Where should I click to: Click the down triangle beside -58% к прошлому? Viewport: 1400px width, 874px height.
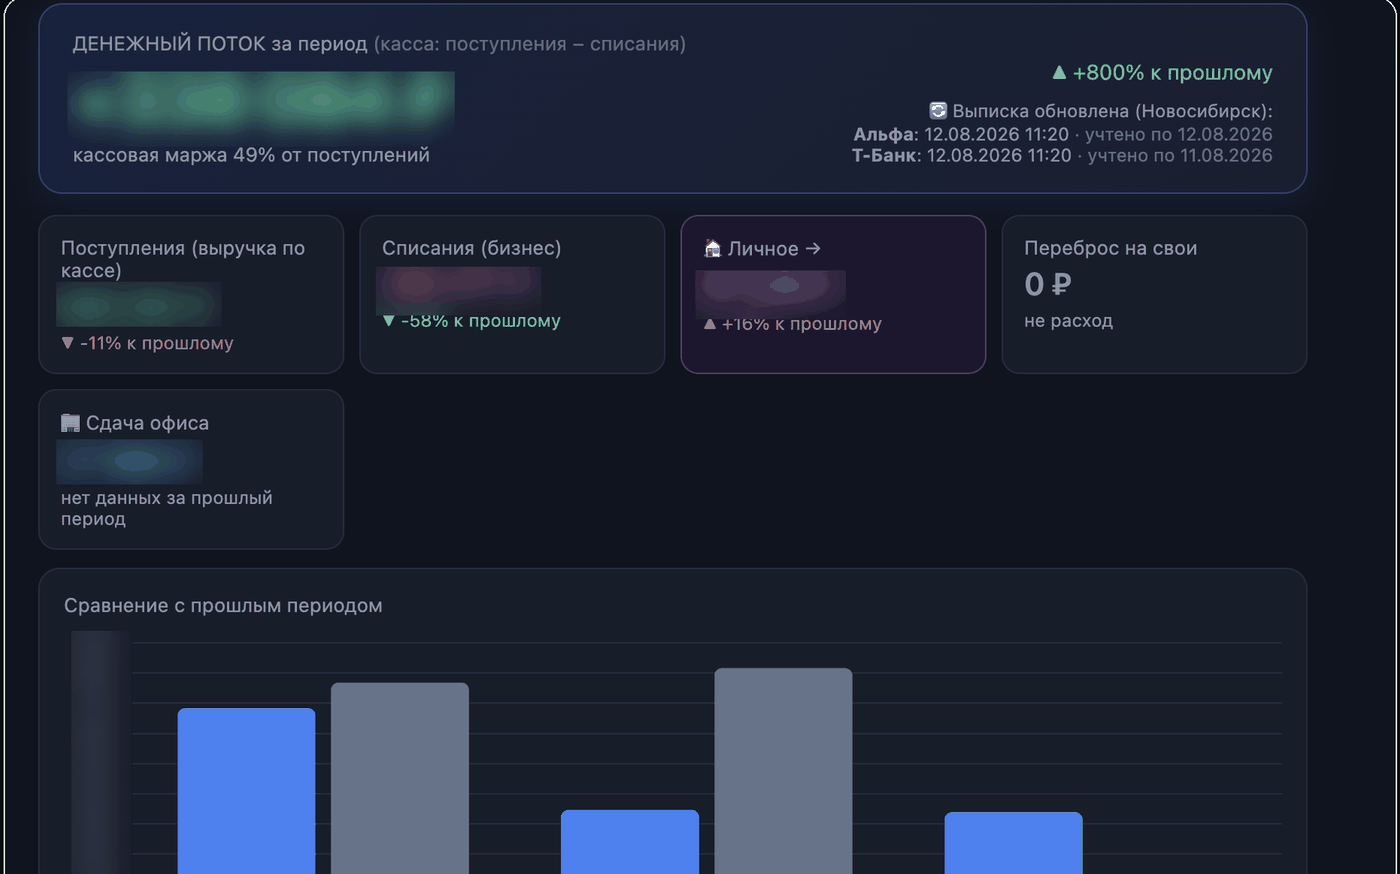pyautogui.click(x=389, y=321)
